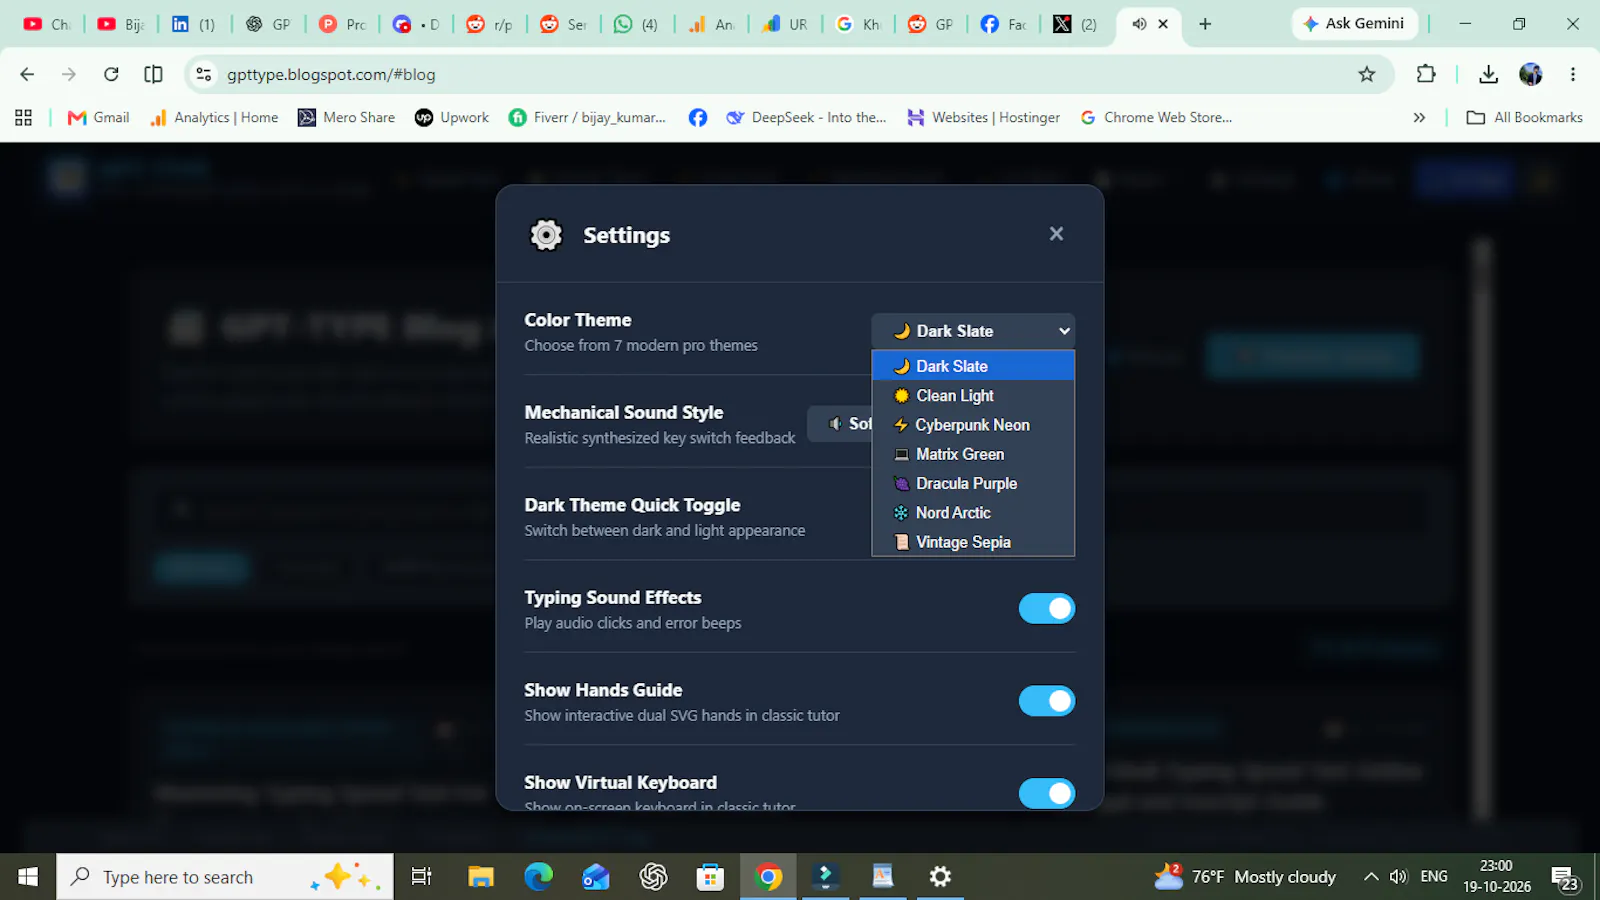Select Dark Slate theme option

[x=973, y=366]
